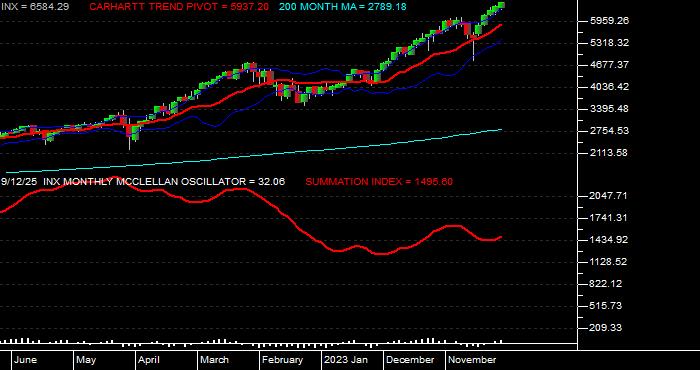Select the November label on time axis
700x370 pixels.
[472, 360]
